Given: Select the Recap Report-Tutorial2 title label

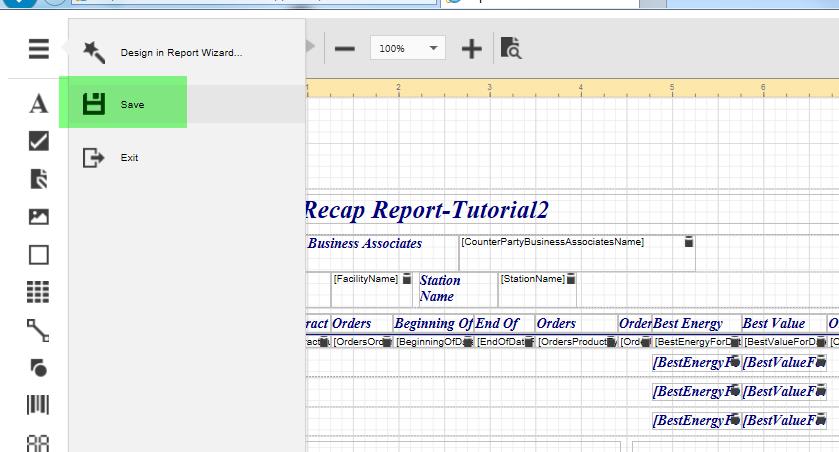Looking at the screenshot, I should pos(426,210).
